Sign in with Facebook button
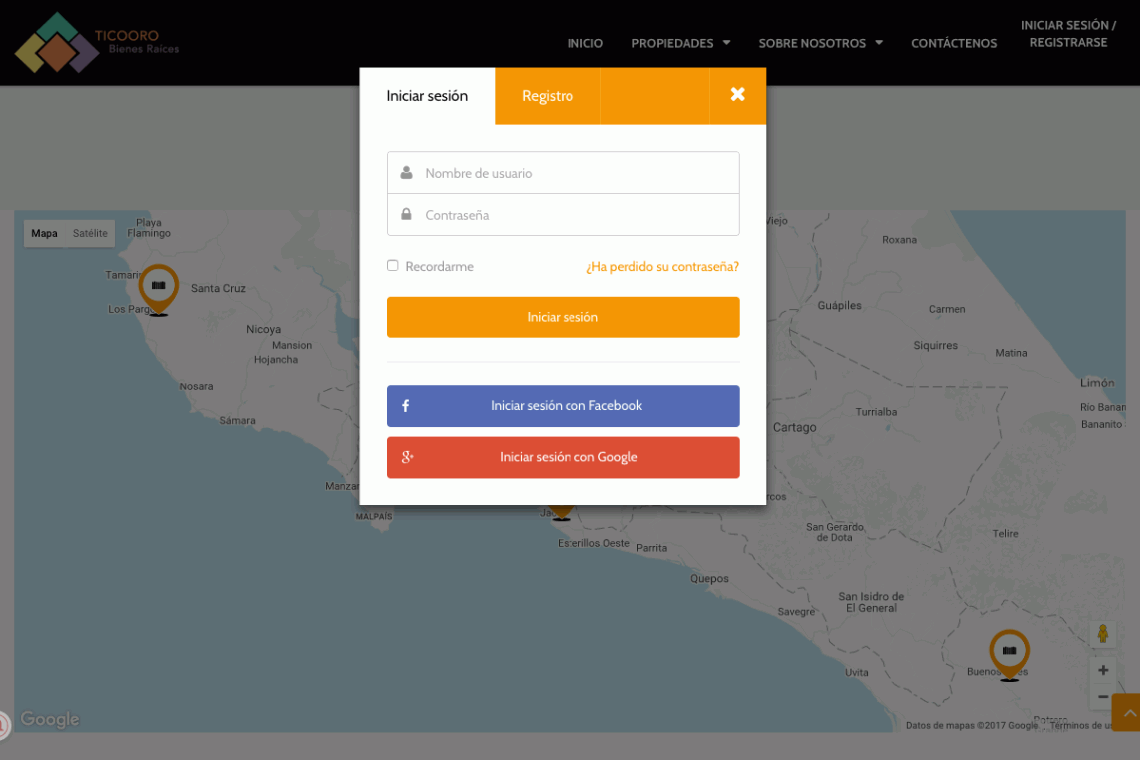The image size is (1140, 760). click(563, 406)
